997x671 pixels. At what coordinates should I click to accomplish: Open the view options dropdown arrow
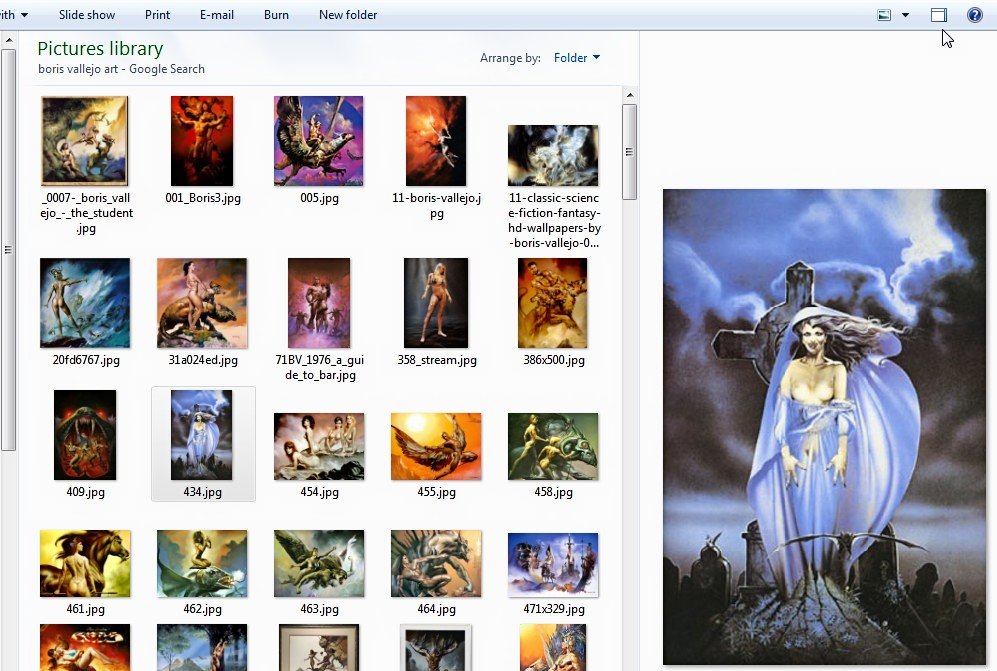905,15
